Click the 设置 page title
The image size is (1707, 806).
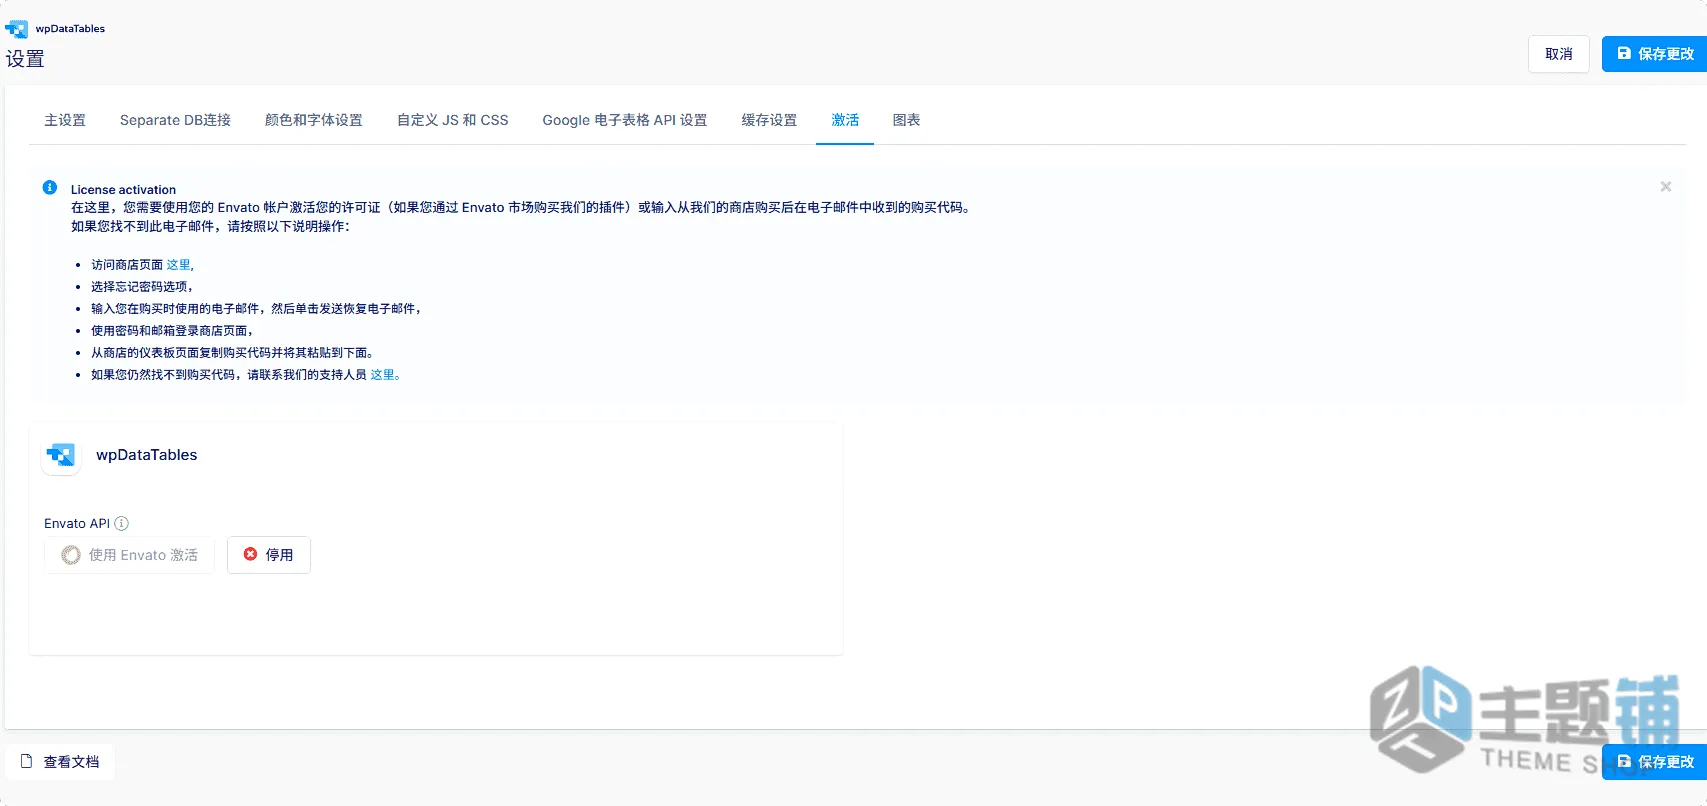25,59
